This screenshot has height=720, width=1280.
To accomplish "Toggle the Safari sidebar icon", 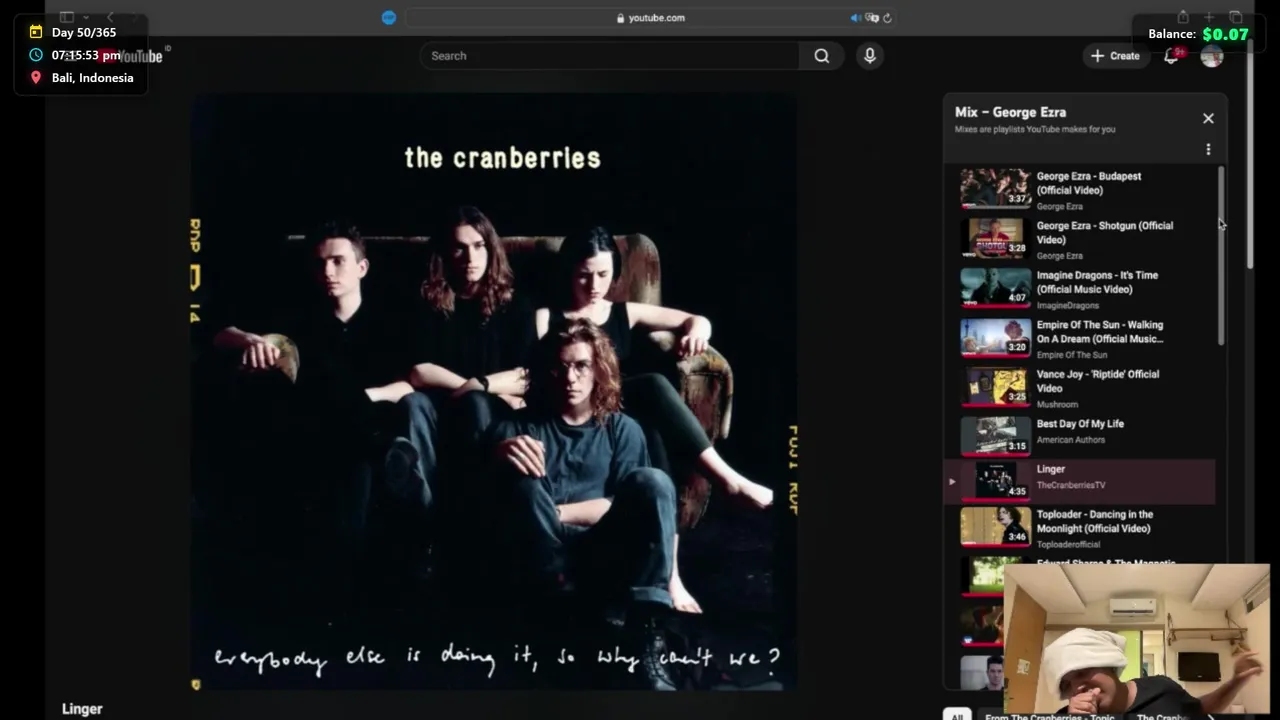I will click(67, 17).
